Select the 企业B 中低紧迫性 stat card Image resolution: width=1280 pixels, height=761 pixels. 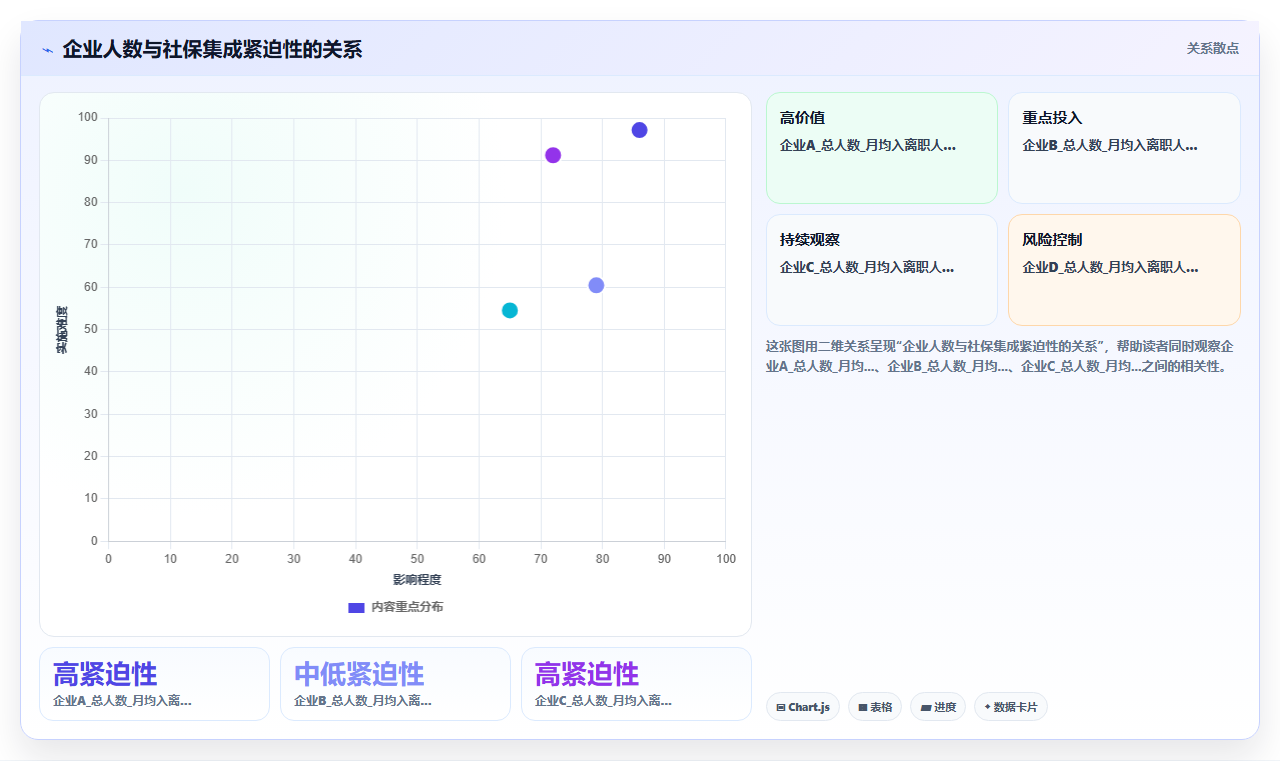pos(395,684)
